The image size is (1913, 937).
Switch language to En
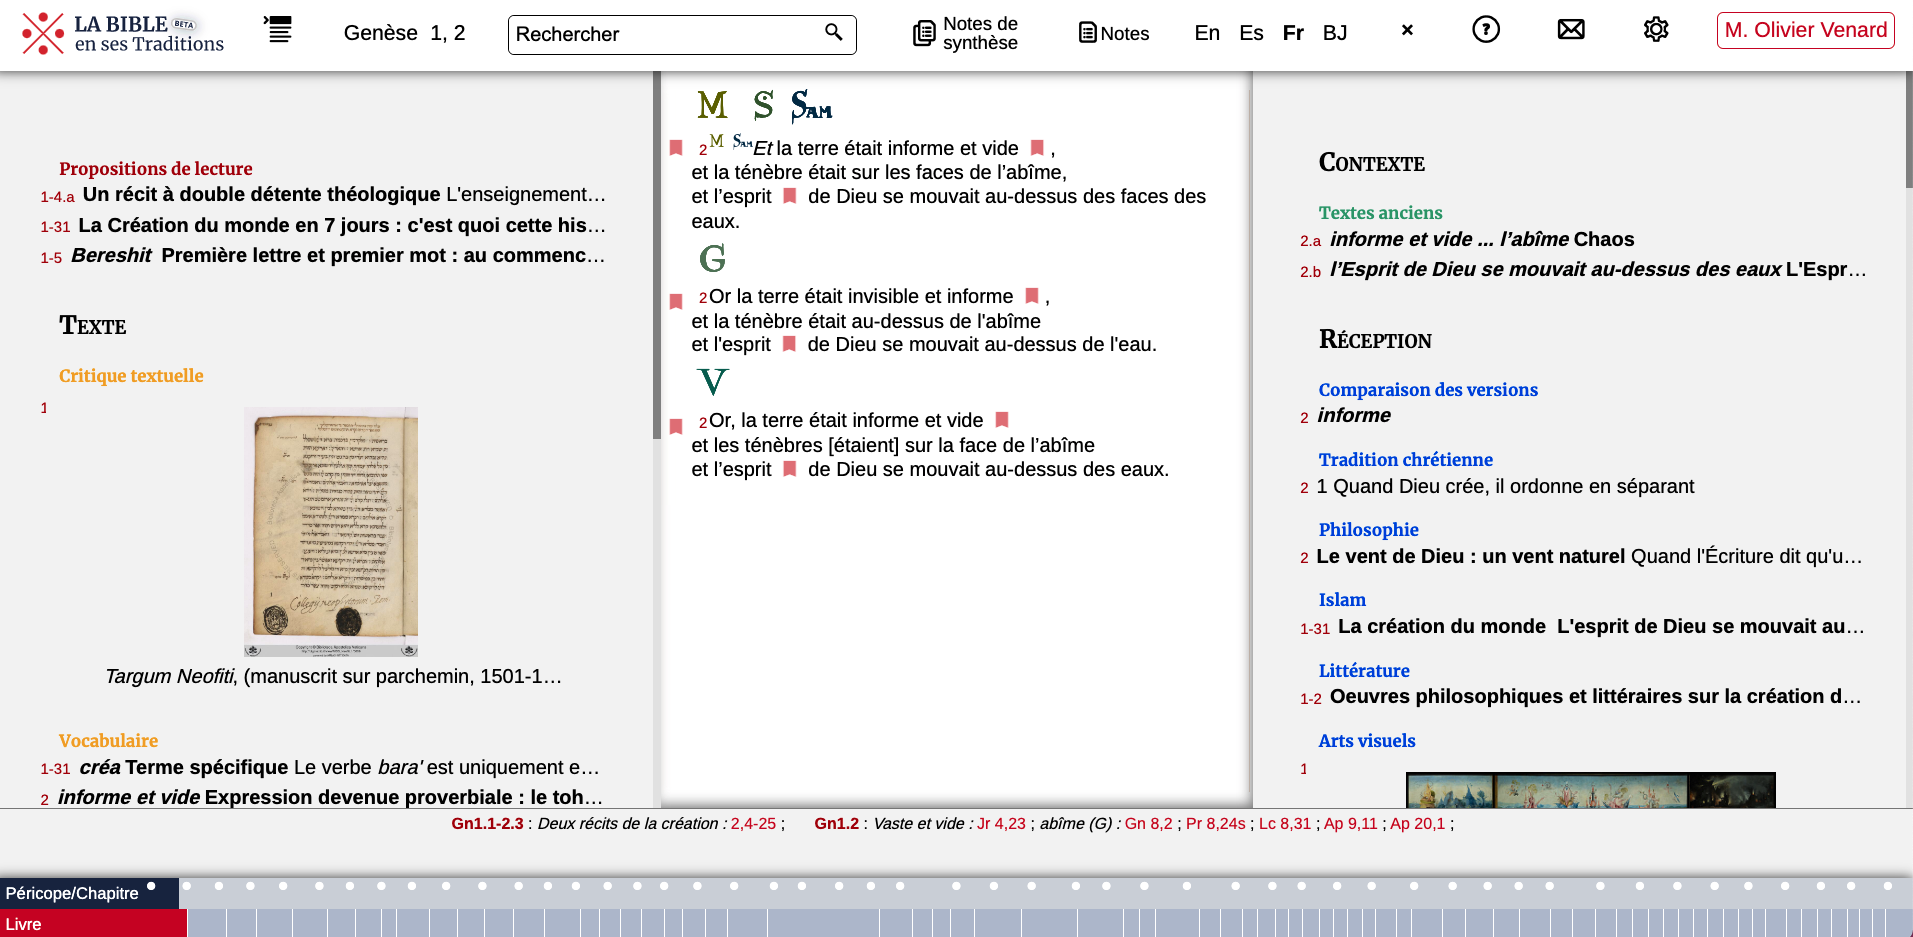pos(1207,33)
